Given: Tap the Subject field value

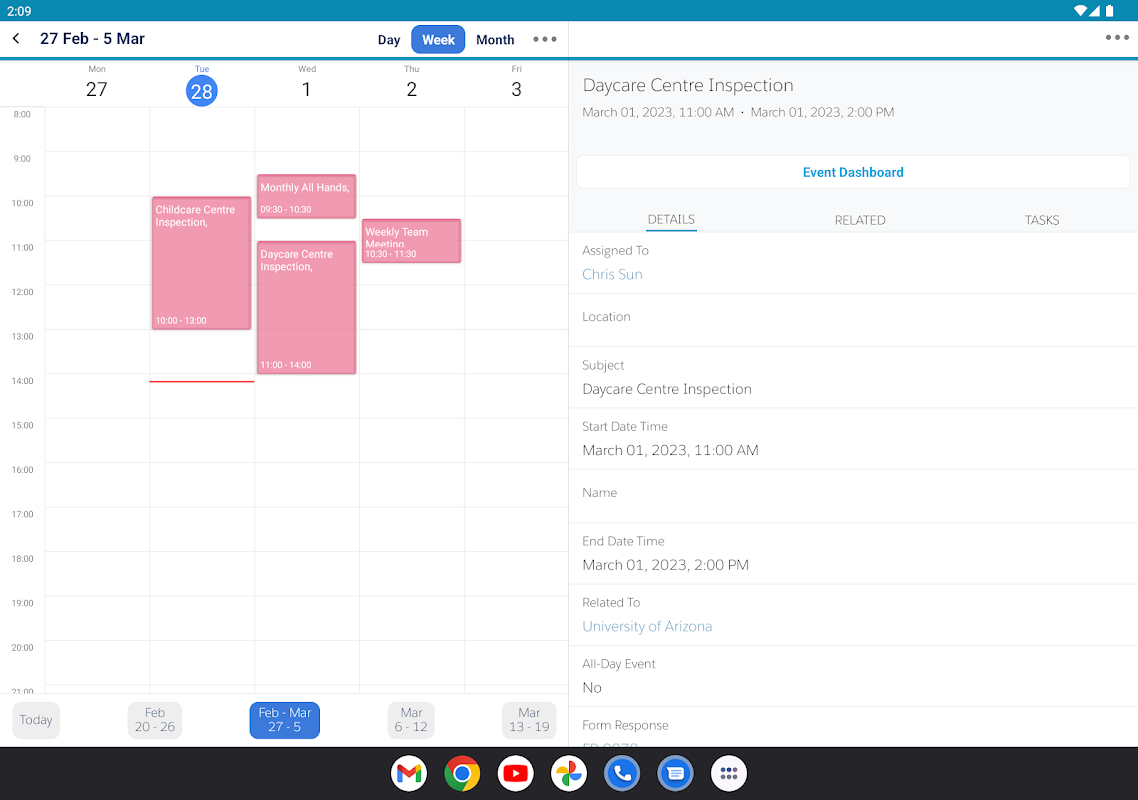Looking at the screenshot, I should coord(667,389).
